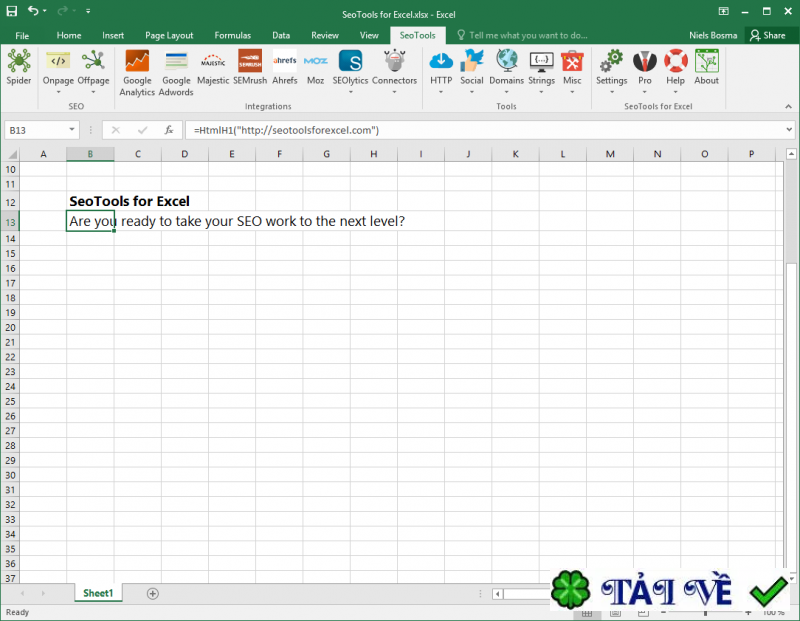This screenshot has width=800, height=621.
Task: Open the Page Layout tab
Action: pos(168,34)
